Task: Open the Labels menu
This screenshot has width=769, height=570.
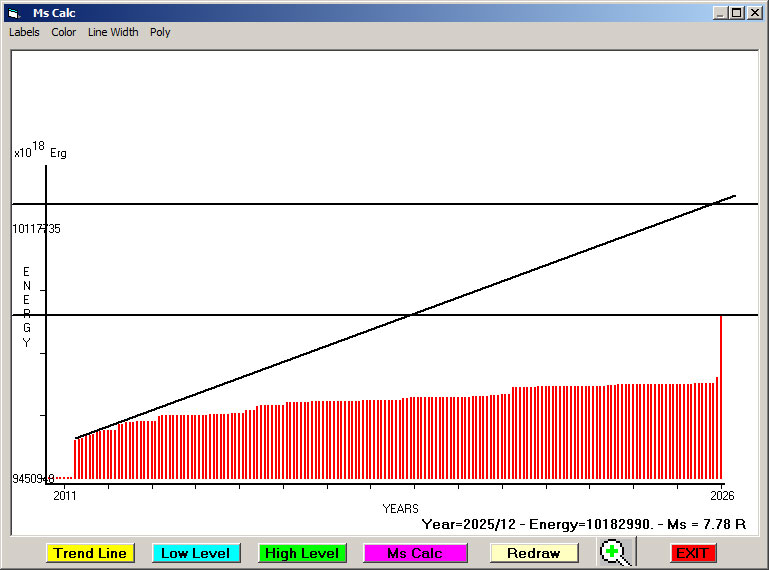Action: click(x=24, y=32)
